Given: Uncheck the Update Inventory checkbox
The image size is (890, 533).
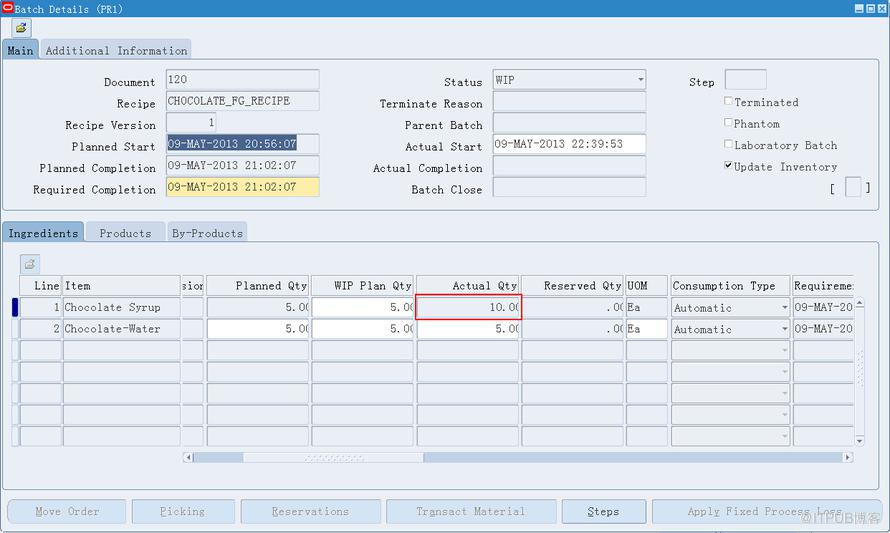Looking at the screenshot, I should point(728,166).
